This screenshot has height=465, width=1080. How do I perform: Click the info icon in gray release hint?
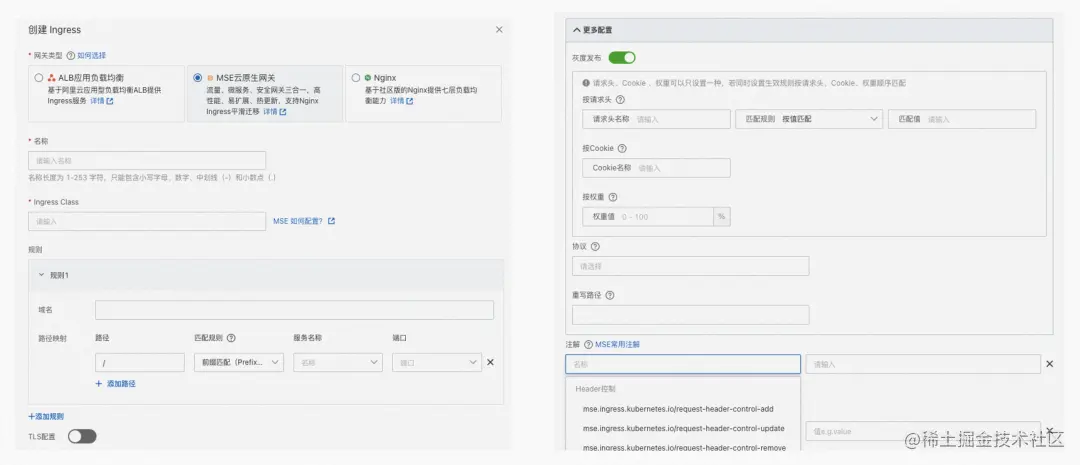(x=586, y=83)
